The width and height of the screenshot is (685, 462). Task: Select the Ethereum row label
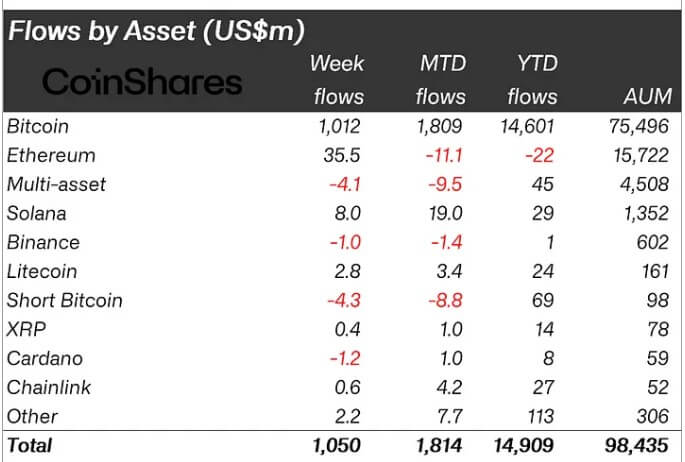tap(51, 155)
